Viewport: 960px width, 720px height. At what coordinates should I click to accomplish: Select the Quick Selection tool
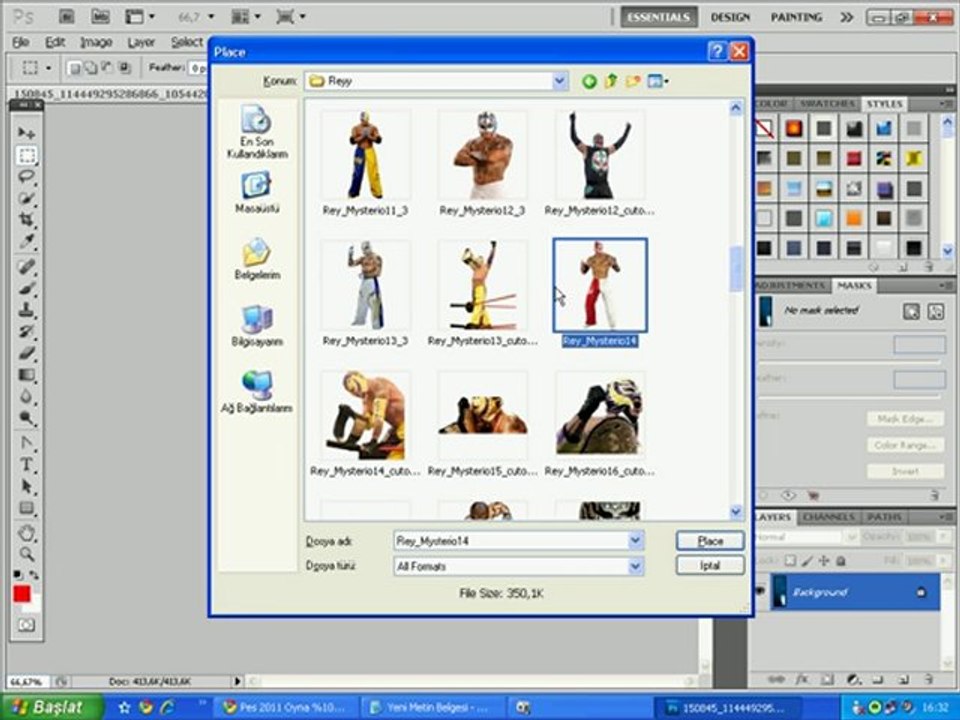coord(26,198)
